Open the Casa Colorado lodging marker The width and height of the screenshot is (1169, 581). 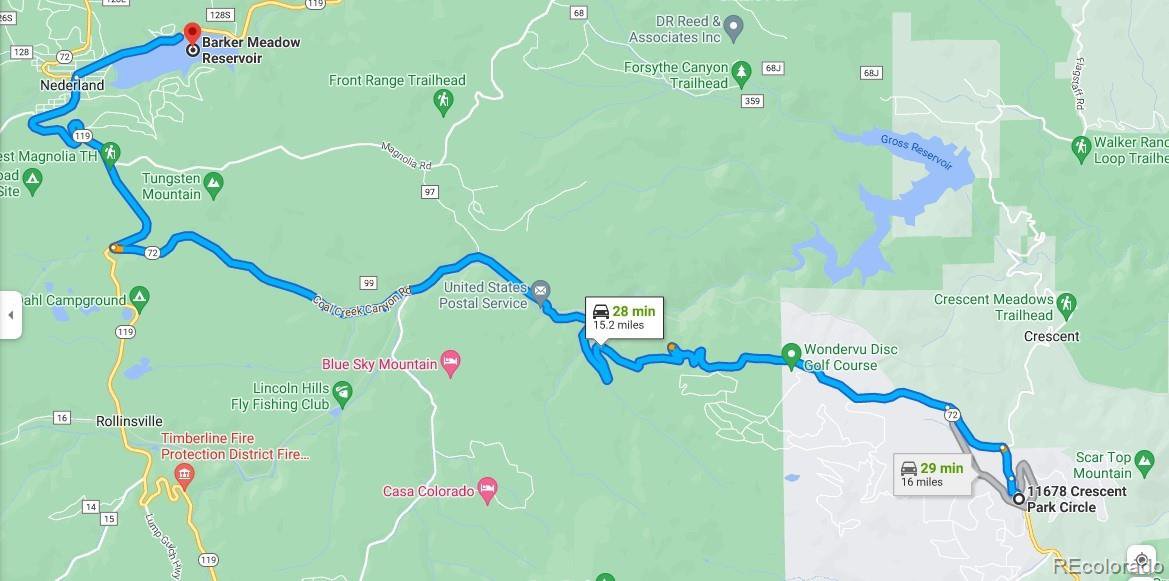point(487,489)
